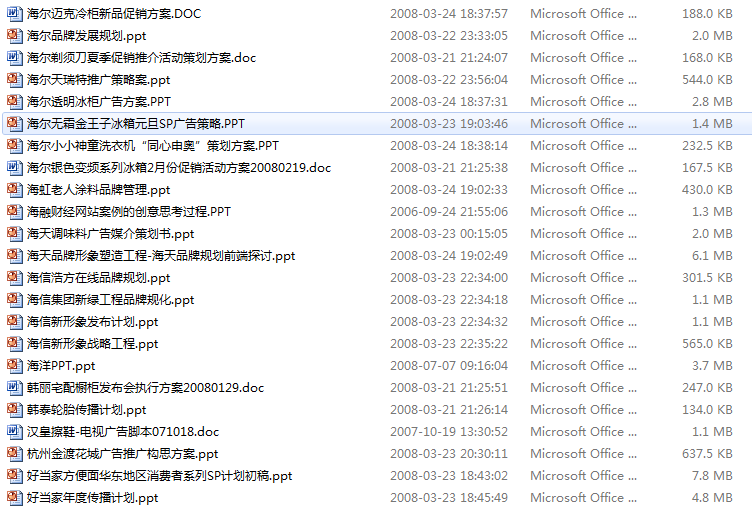Click the PPT icon next to 海尔透明冰柜广告方案.PPT
Image resolution: width=752 pixels, height=511 pixels.
pyautogui.click(x=14, y=102)
